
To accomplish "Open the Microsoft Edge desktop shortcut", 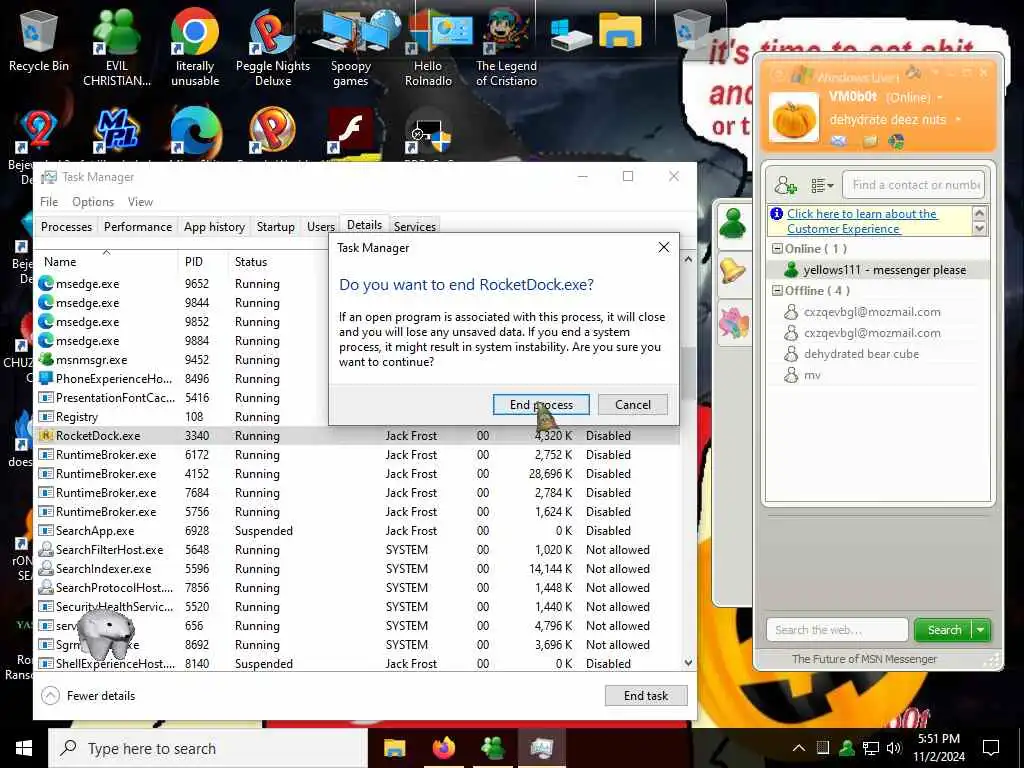I will tap(195, 131).
